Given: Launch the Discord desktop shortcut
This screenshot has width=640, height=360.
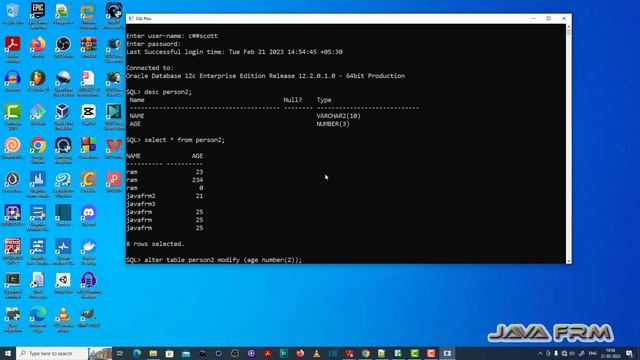Looking at the screenshot, I should pos(88,215).
